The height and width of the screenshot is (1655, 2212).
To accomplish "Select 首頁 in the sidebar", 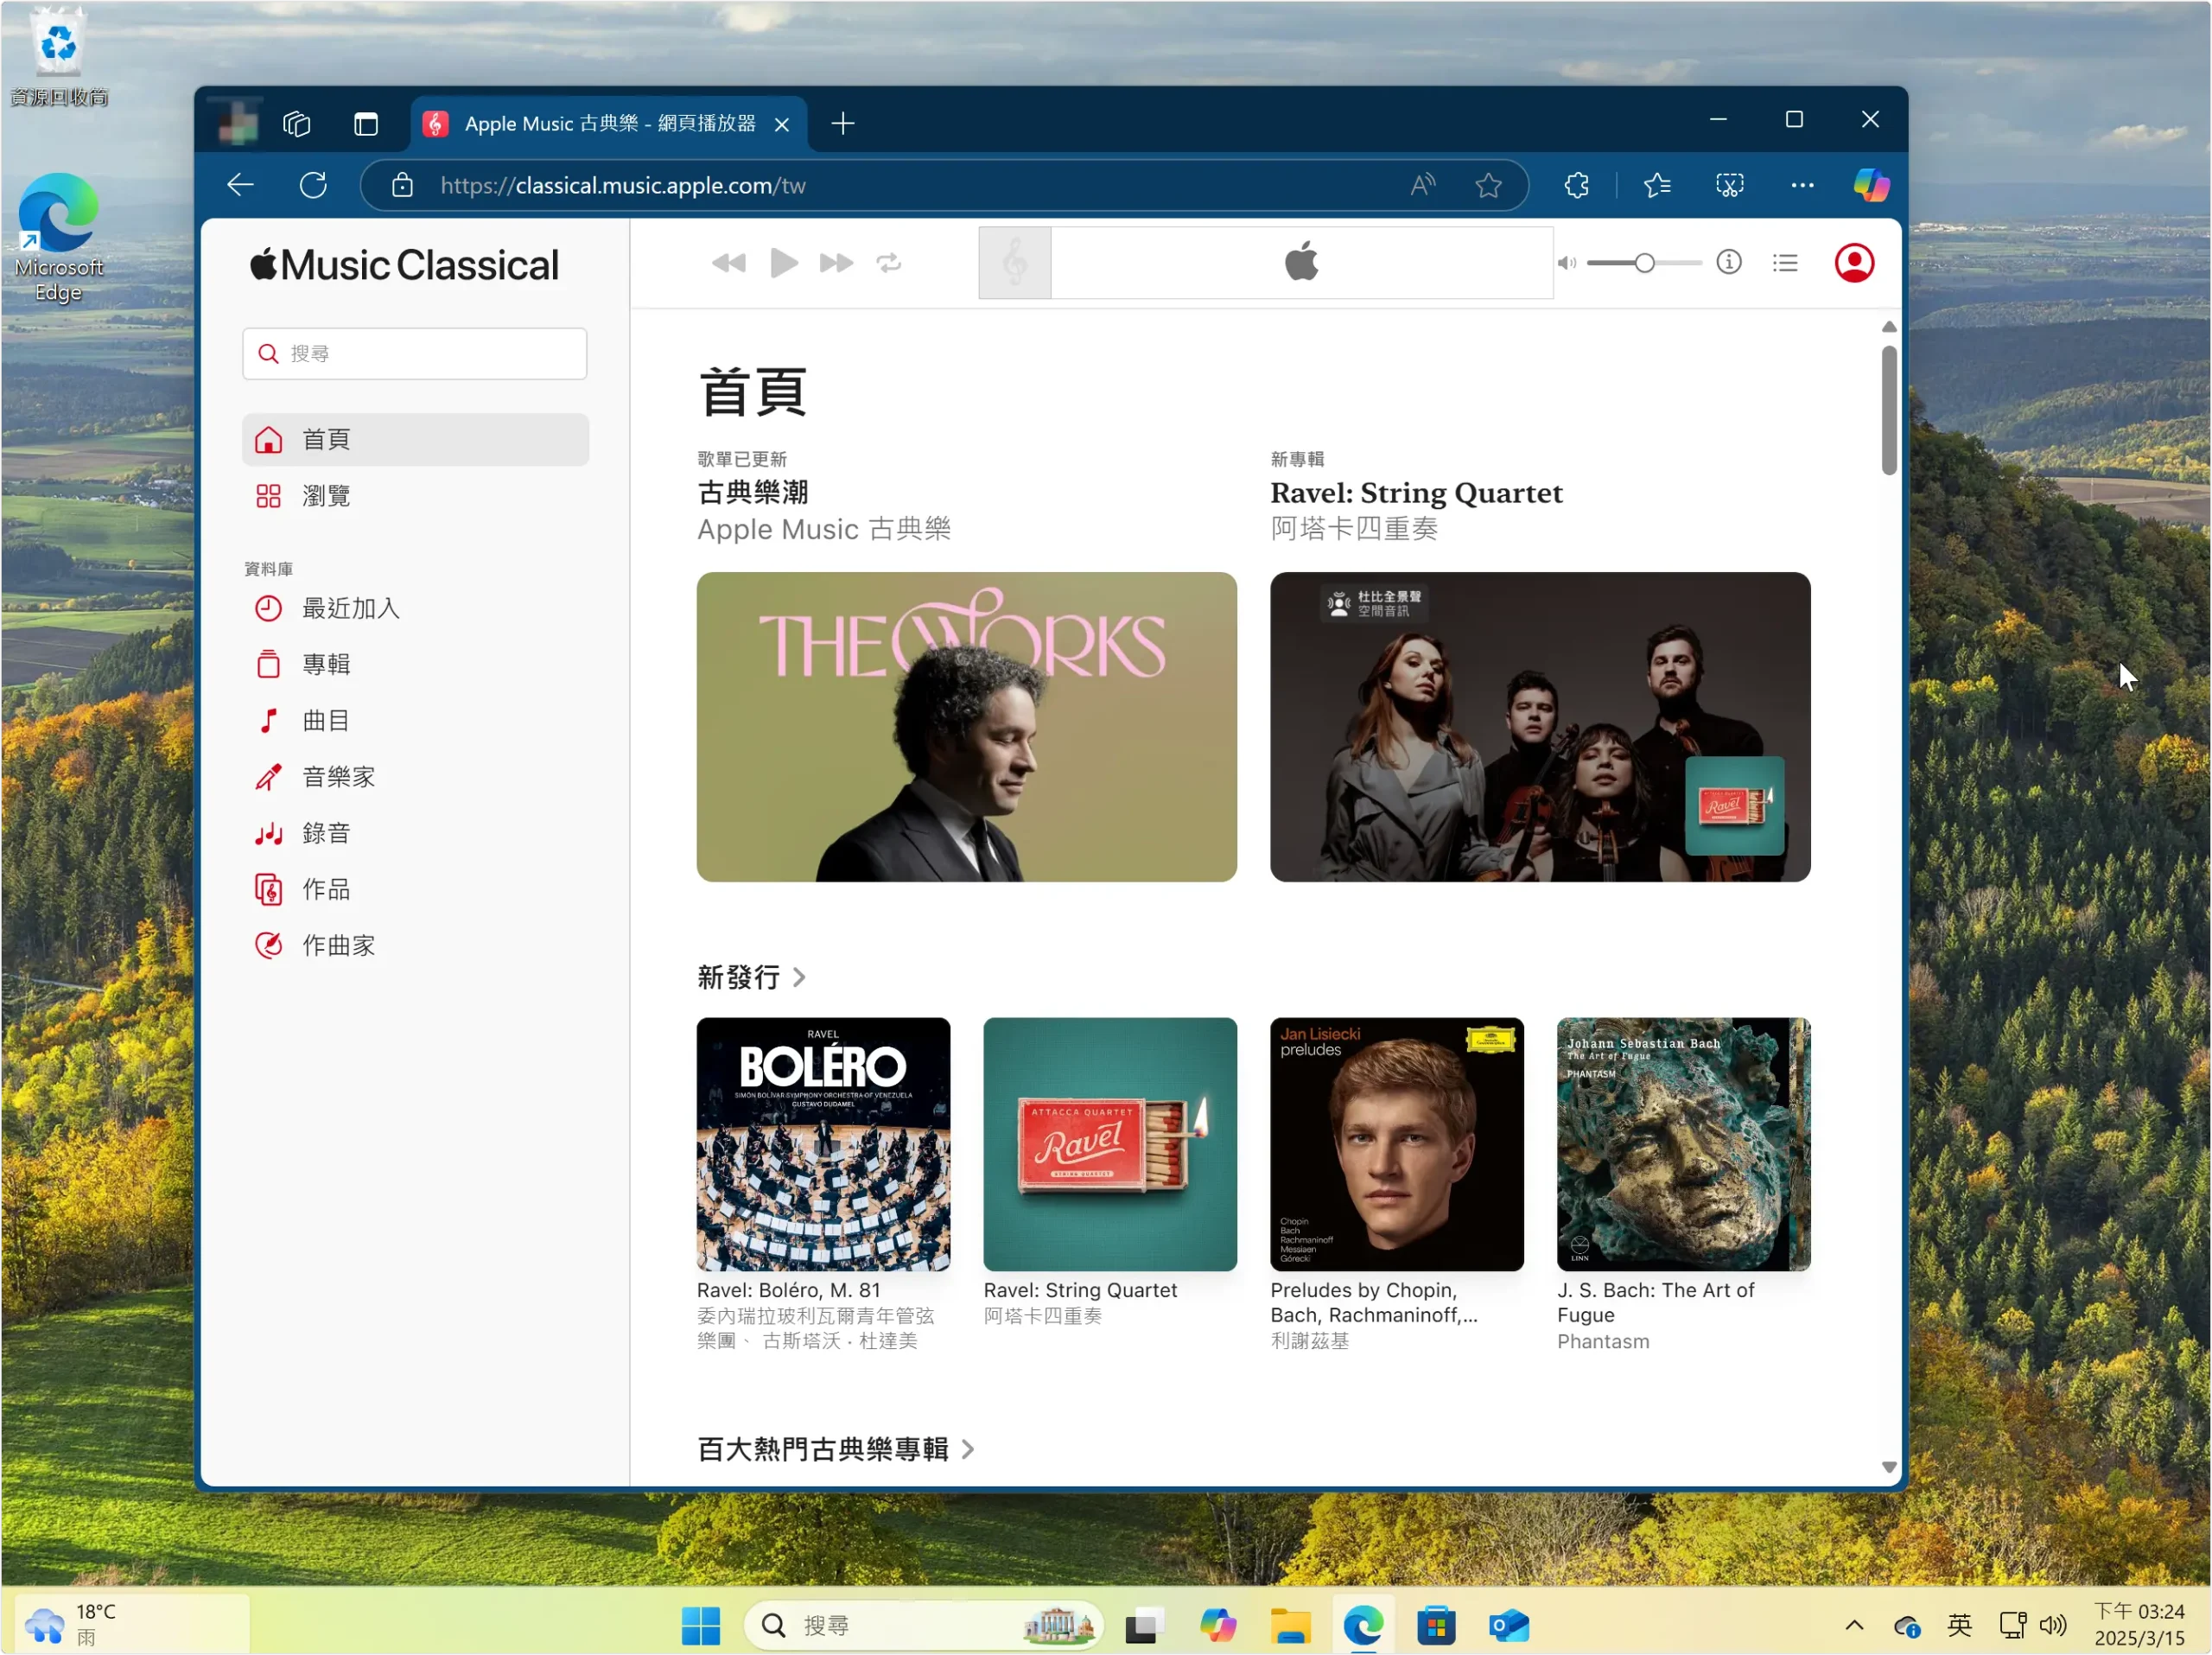I will coord(415,439).
